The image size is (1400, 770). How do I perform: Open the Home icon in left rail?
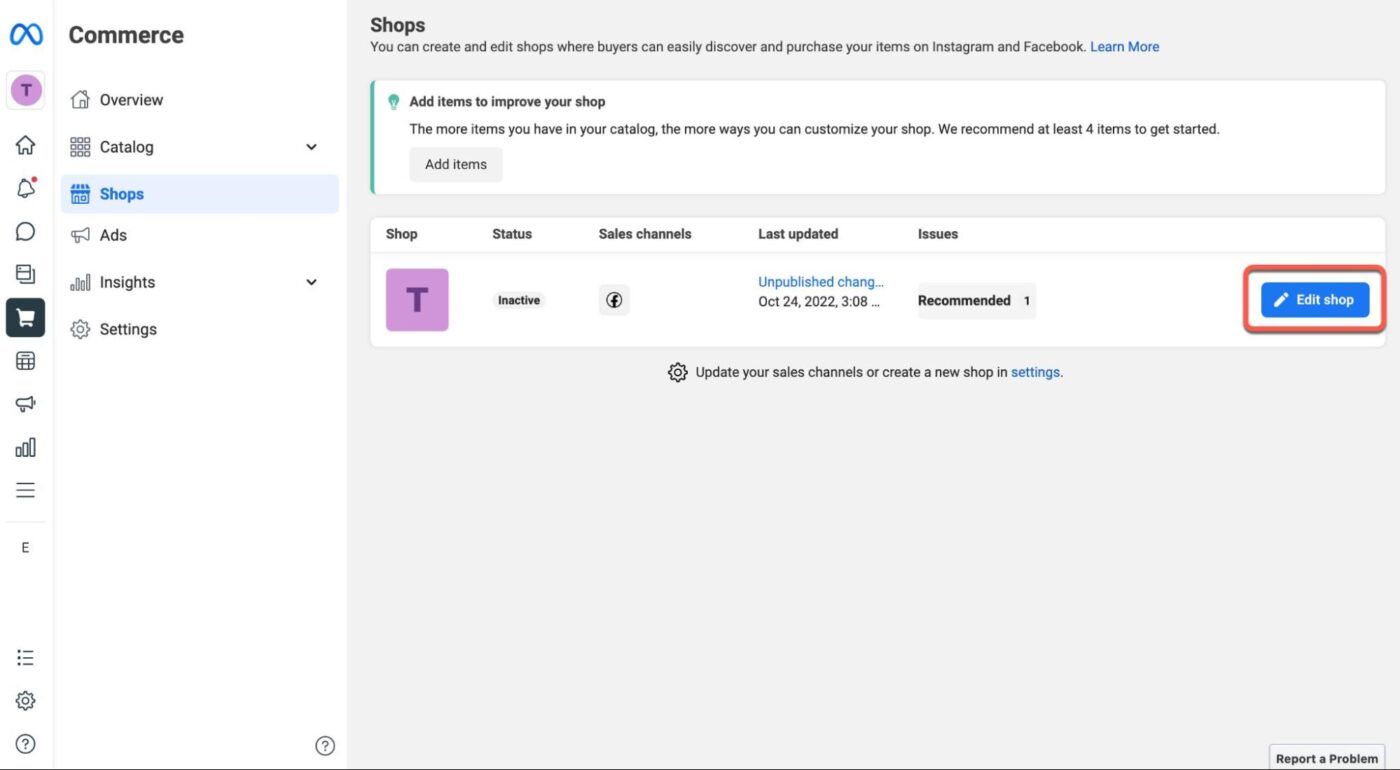26,145
